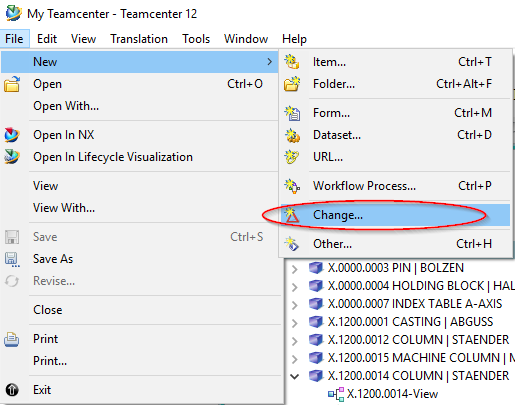This screenshot has height=405, width=515.
Task: Expand X.1200.0001 CASTING tree node
Action: click(294, 323)
